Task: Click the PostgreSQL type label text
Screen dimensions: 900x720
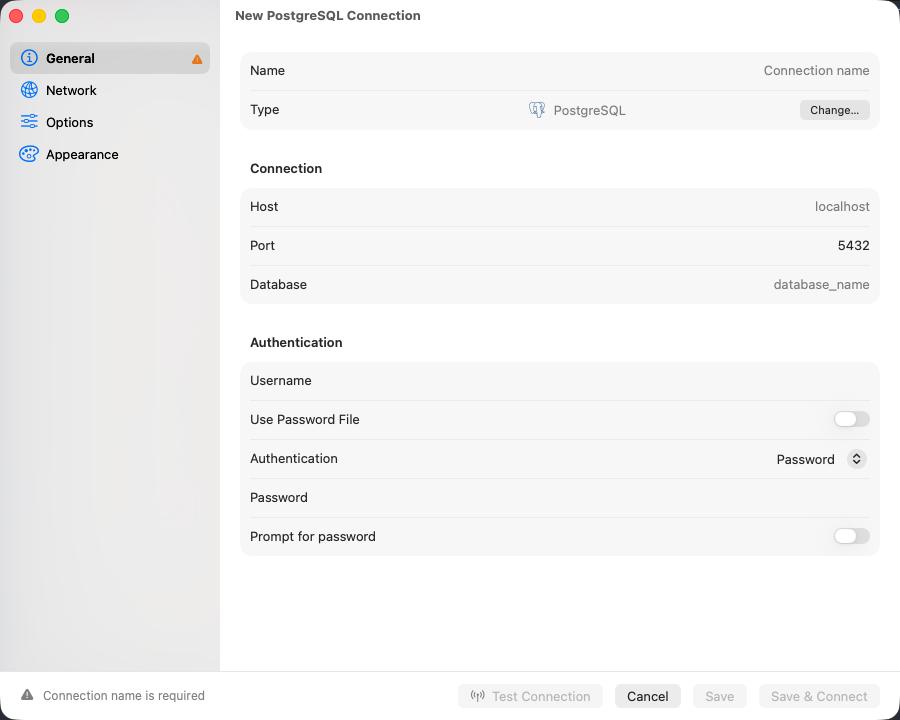Action: (x=589, y=110)
